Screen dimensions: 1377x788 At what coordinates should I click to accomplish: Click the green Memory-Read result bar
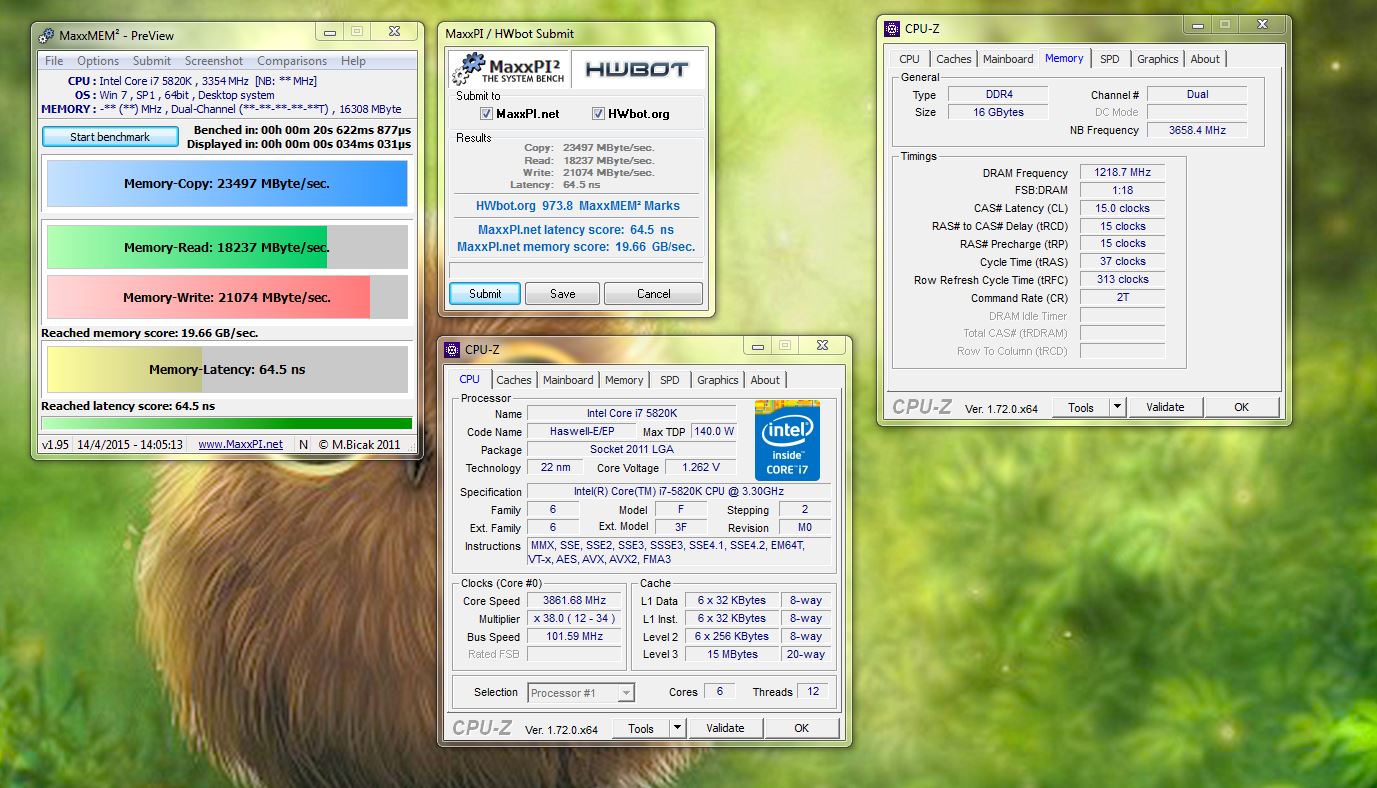(227, 247)
